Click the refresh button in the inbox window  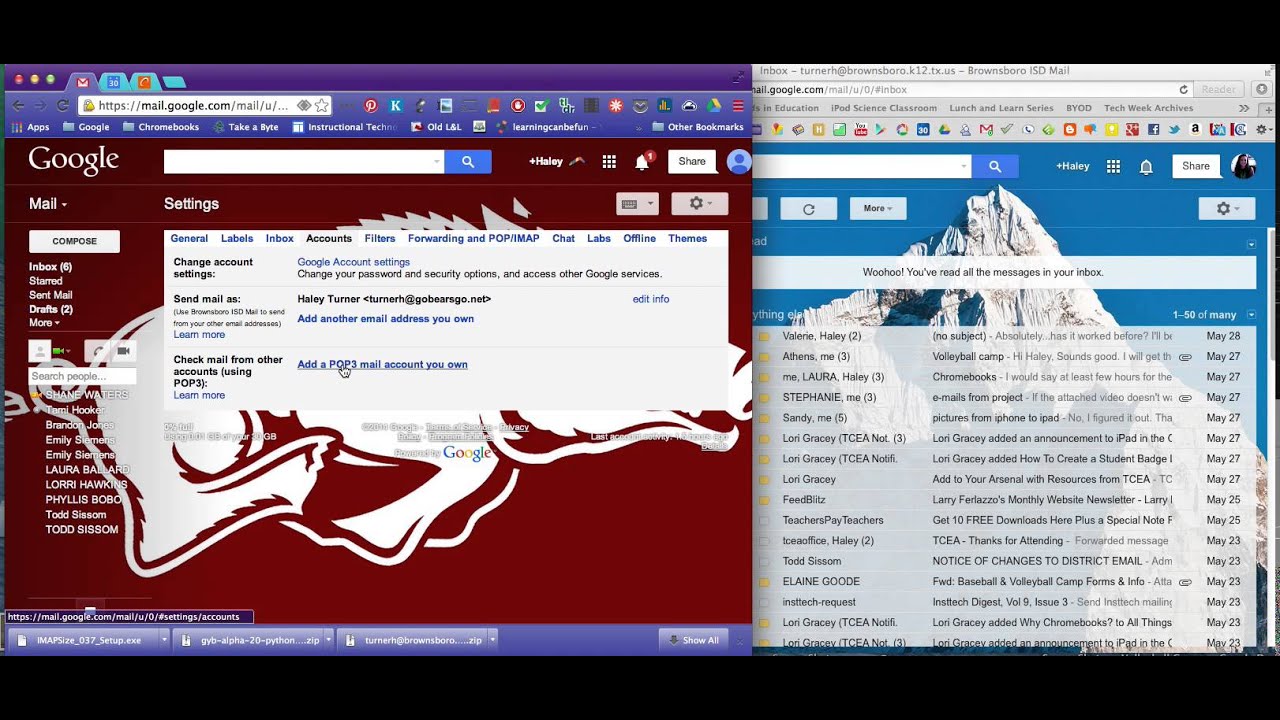pyautogui.click(x=809, y=208)
